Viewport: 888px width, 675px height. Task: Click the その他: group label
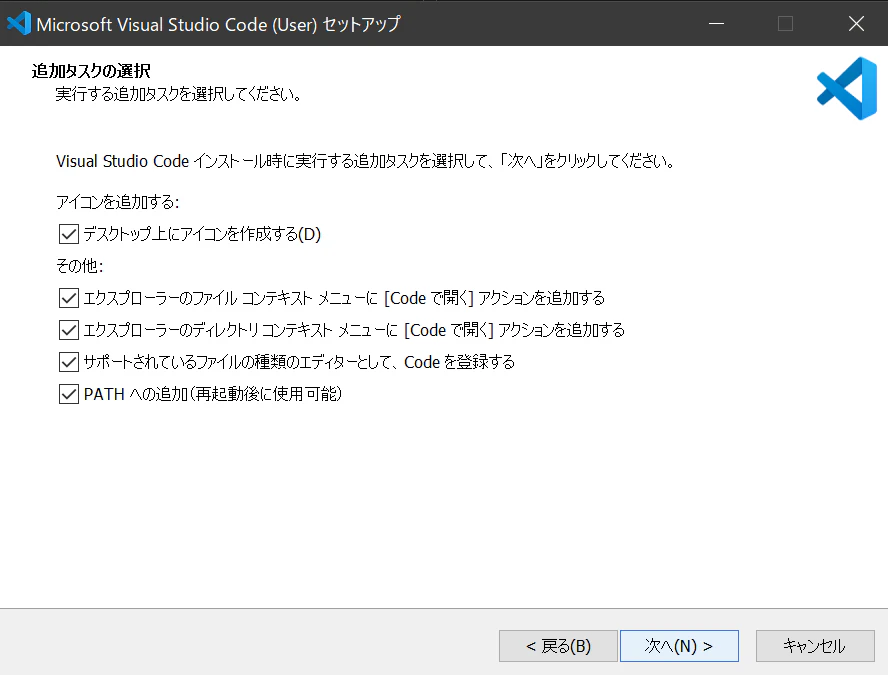pos(80,266)
